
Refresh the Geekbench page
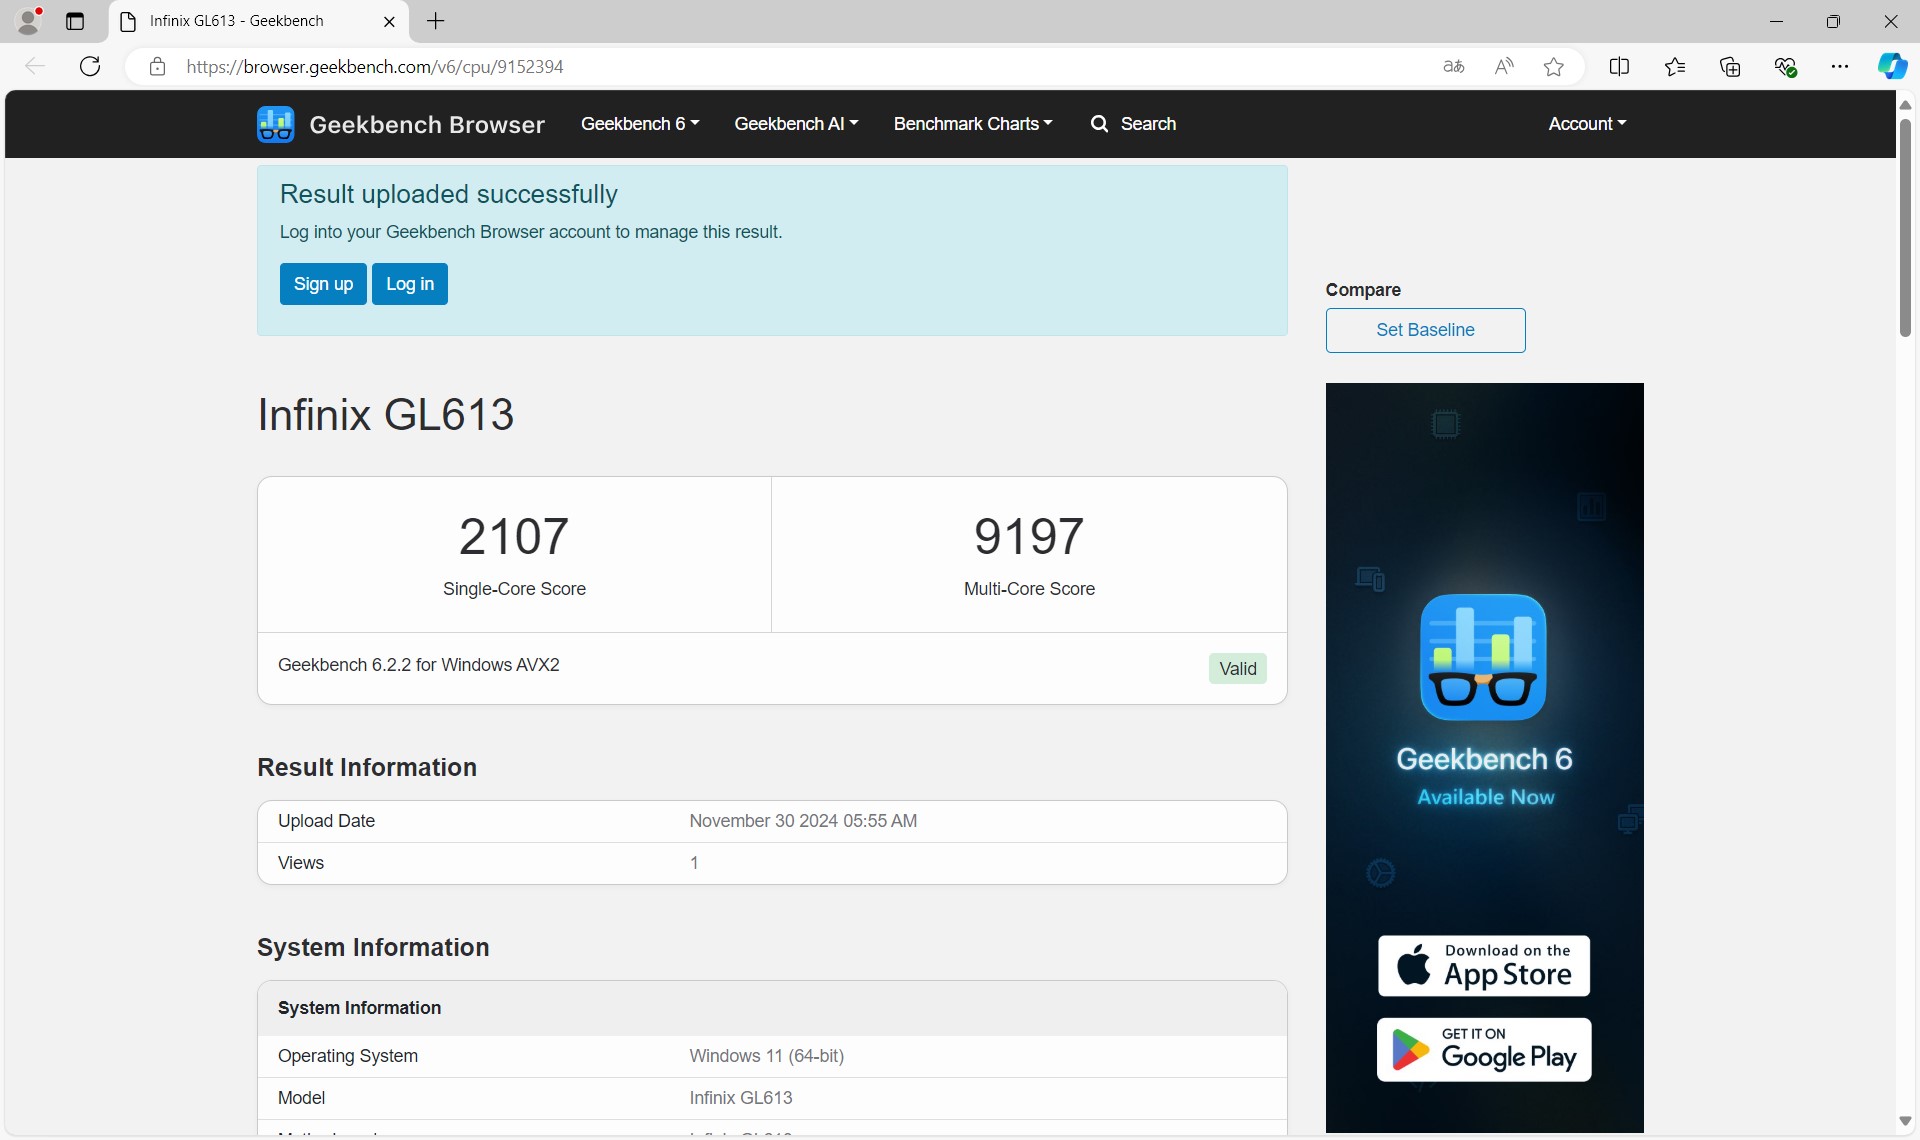pyautogui.click(x=90, y=66)
